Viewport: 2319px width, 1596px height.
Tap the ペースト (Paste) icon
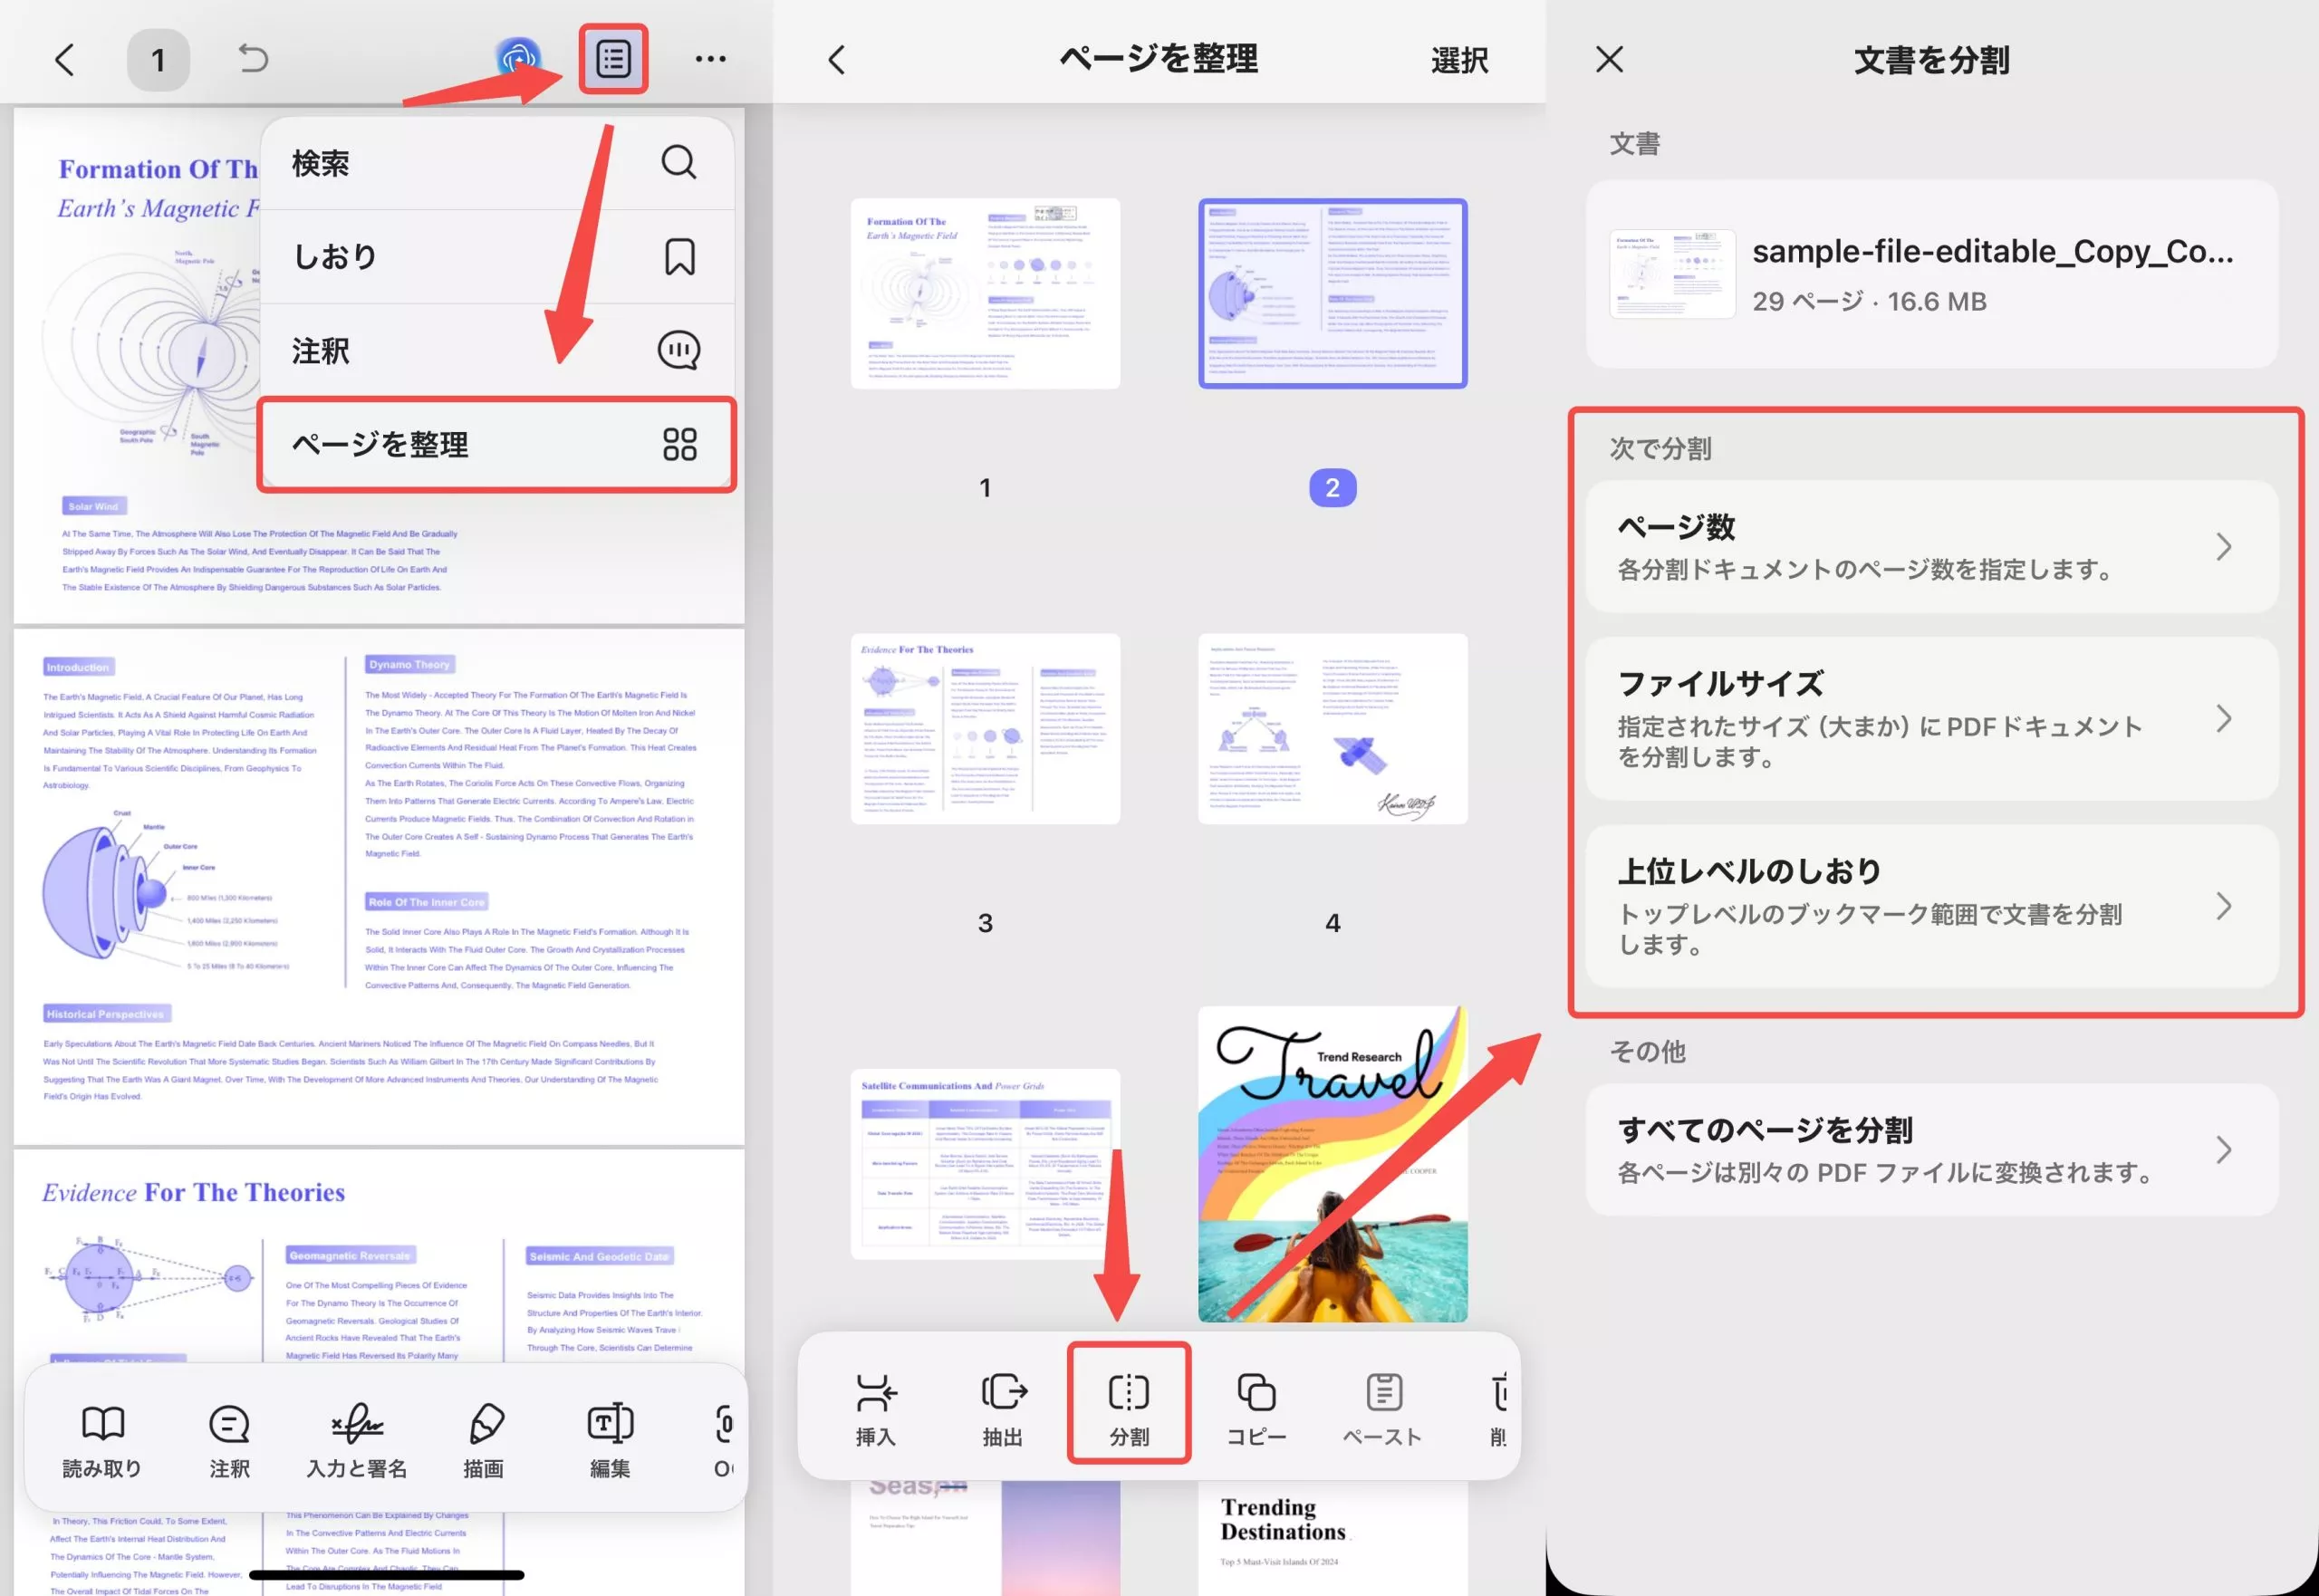(x=1383, y=1403)
